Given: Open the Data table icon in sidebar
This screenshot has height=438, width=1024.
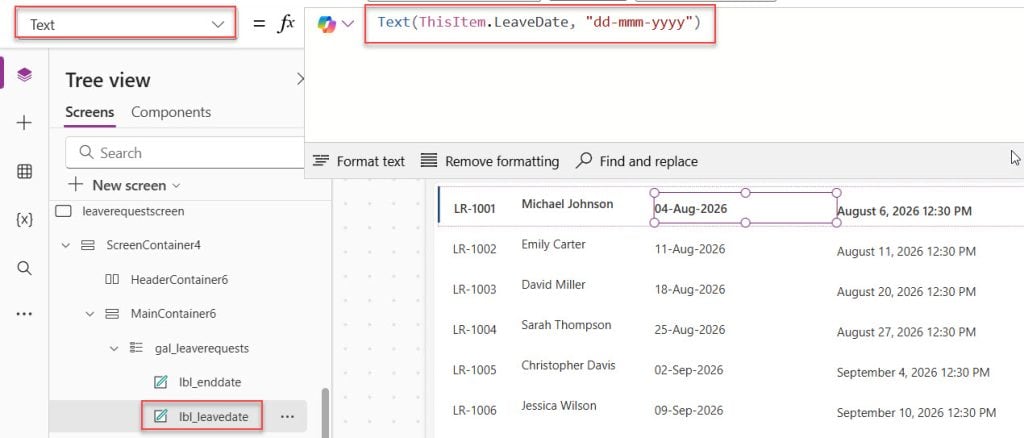Looking at the screenshot, I should tap(24, 172).
